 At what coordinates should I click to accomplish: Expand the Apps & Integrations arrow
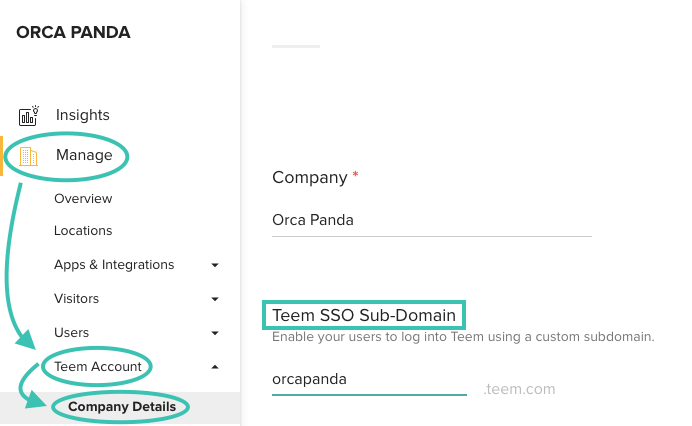coord(215,265)
